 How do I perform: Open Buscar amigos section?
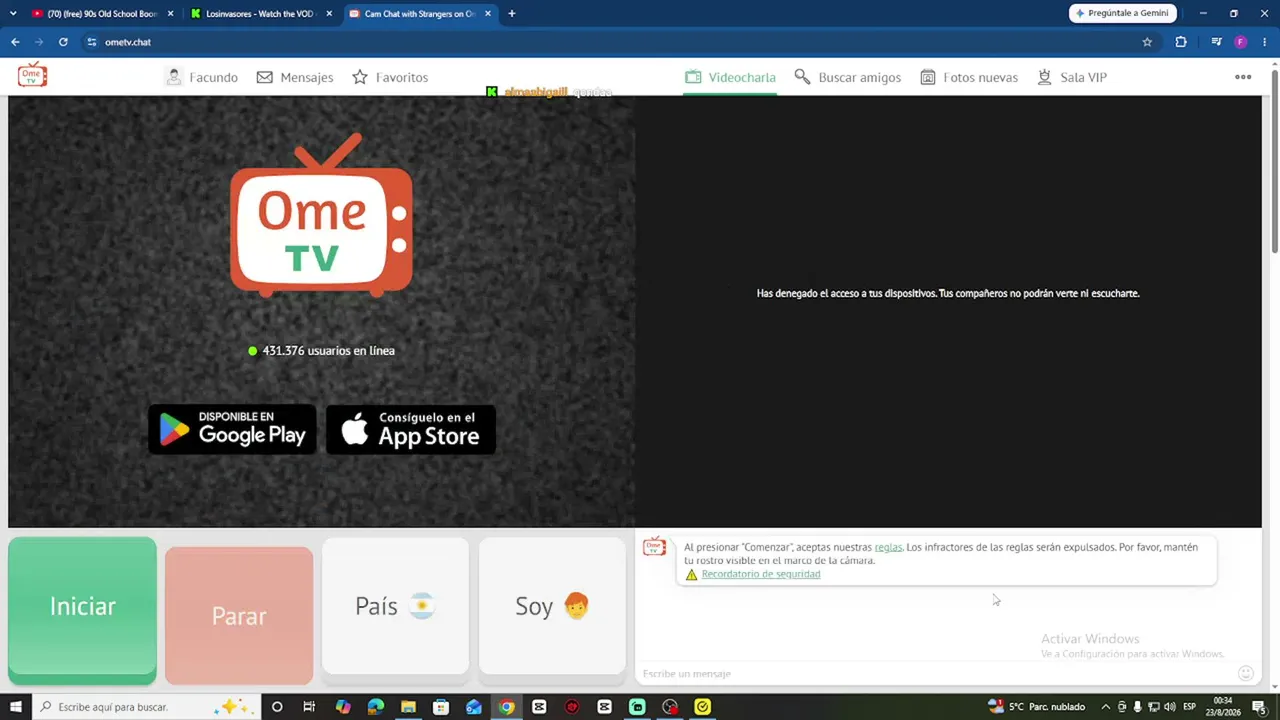pyautogui.click(x=848, y=77)
